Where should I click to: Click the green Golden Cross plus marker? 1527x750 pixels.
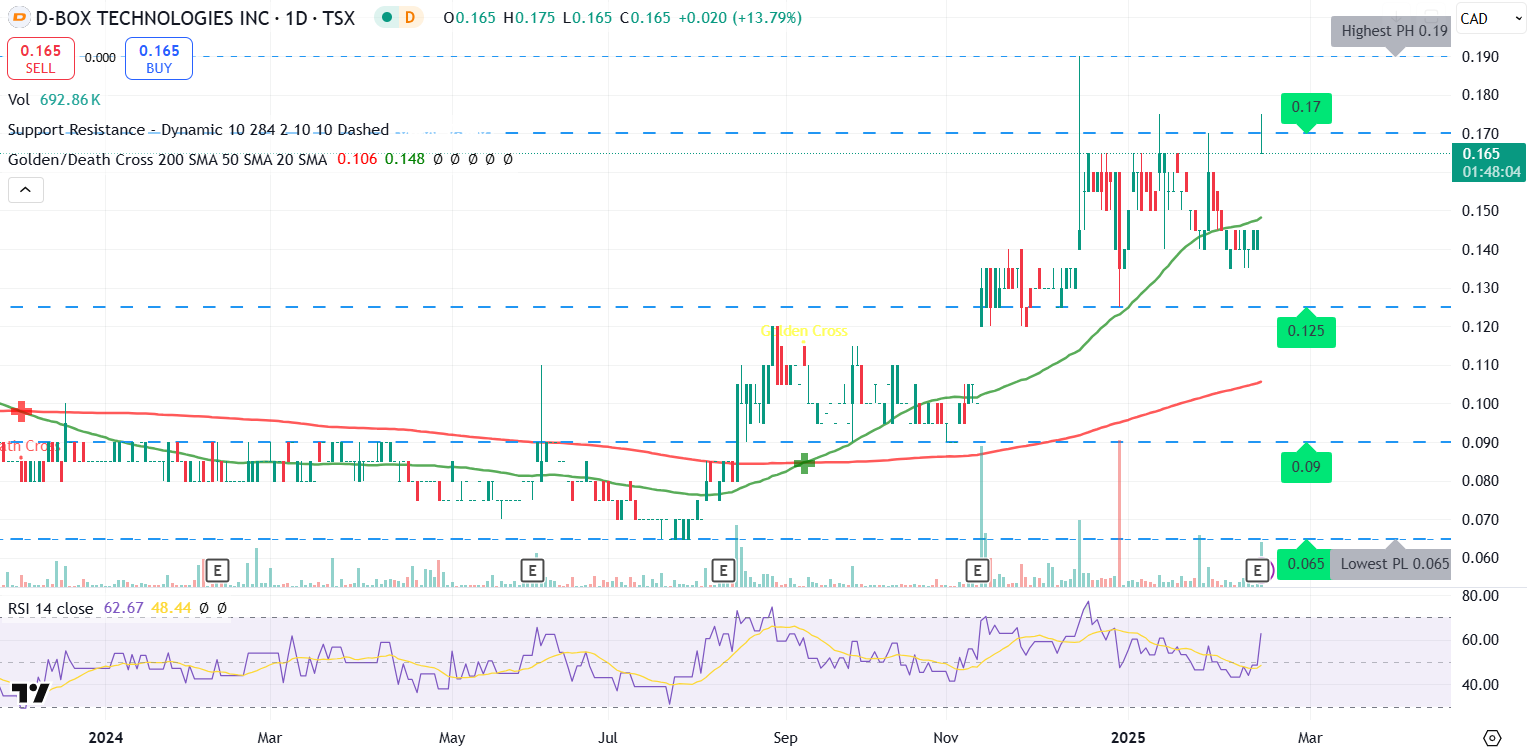(804, 463)
